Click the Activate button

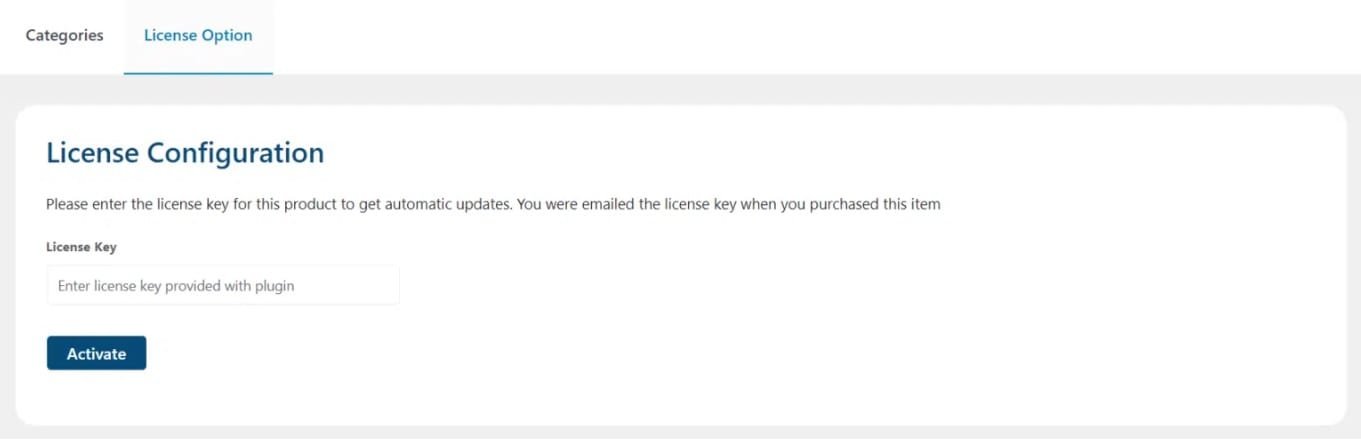[96, 353]
